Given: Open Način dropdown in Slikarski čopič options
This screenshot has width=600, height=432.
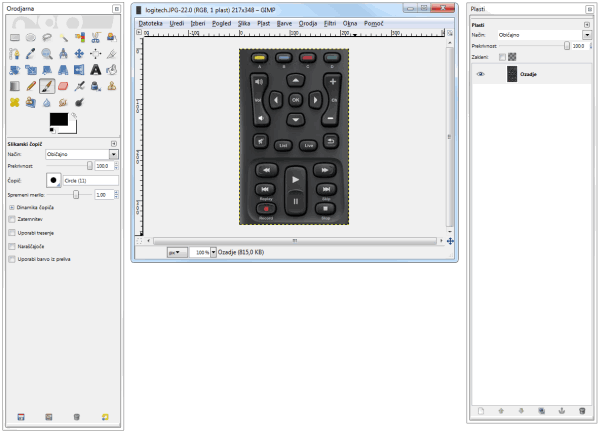Looking at the screenshot, I should pos(114,154).
